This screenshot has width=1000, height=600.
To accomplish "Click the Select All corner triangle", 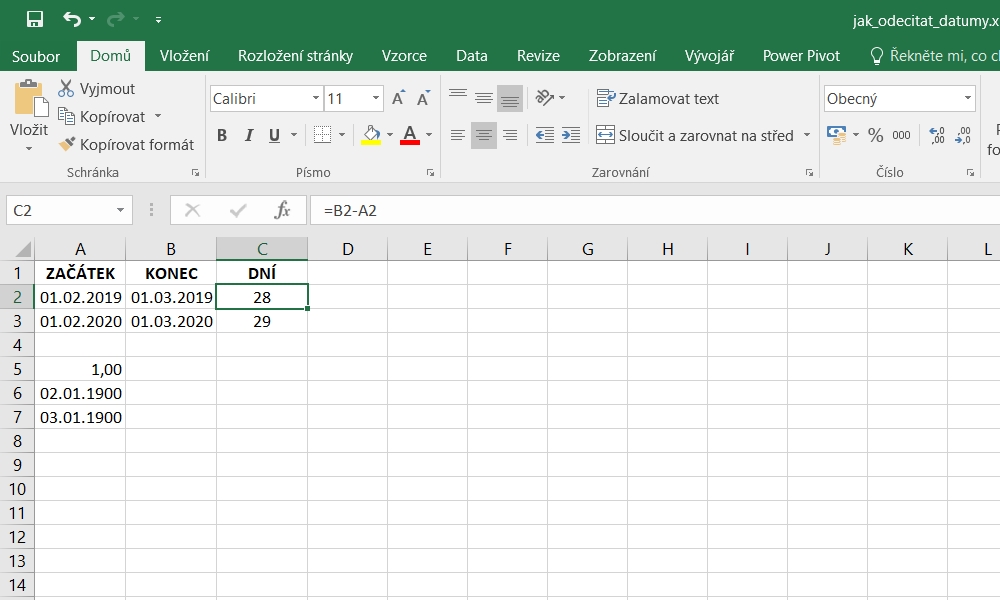I will tap(22, 249).
